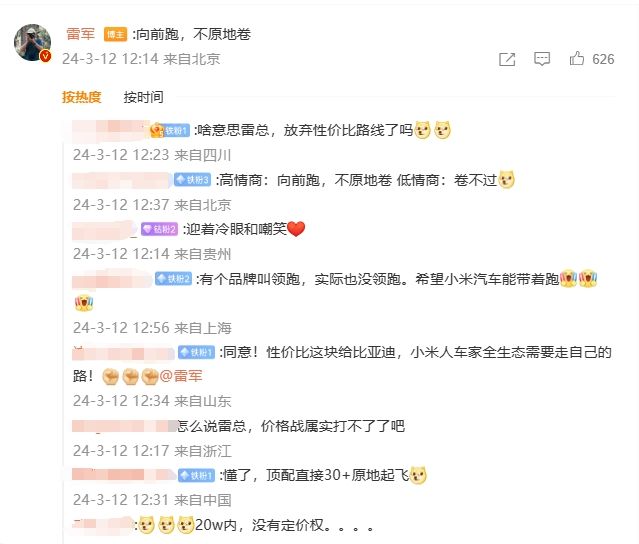This screenshot has width=639, height=544.
Task: Click the 铁粉1 badge on first comment
Action: (176, 130)
